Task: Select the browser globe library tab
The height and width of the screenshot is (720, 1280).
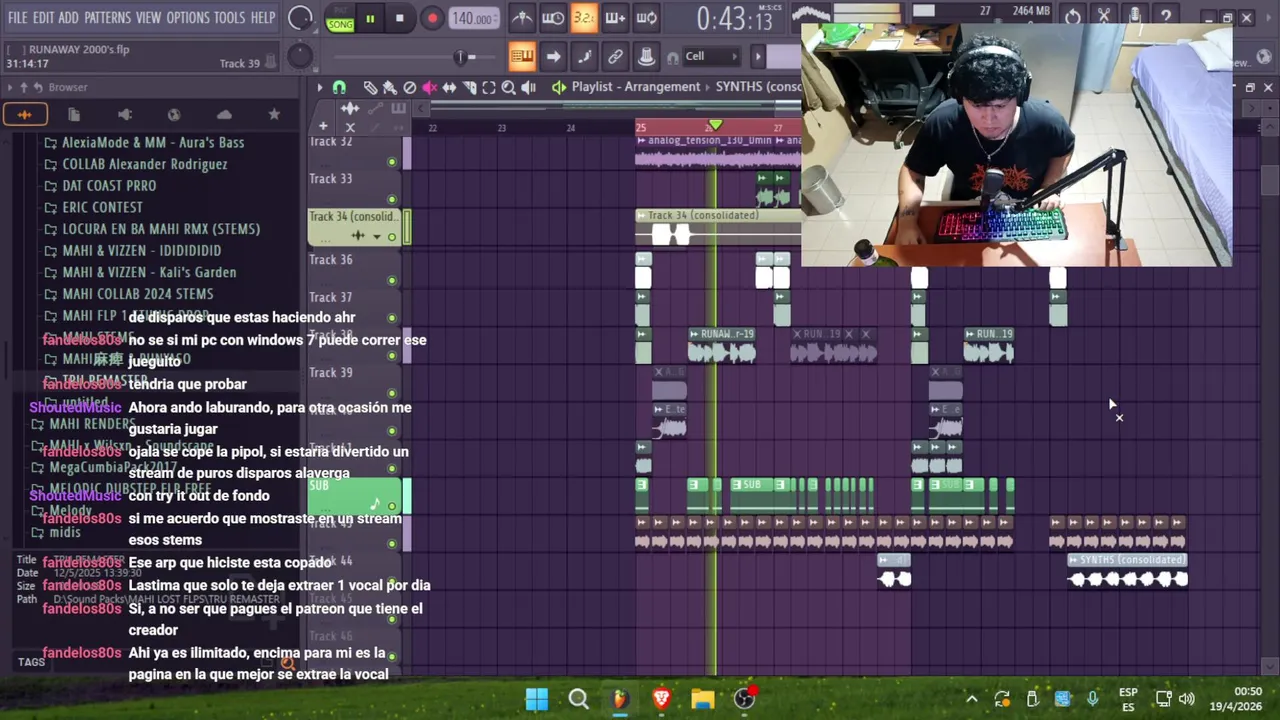Action: click(x=174, y=114)
